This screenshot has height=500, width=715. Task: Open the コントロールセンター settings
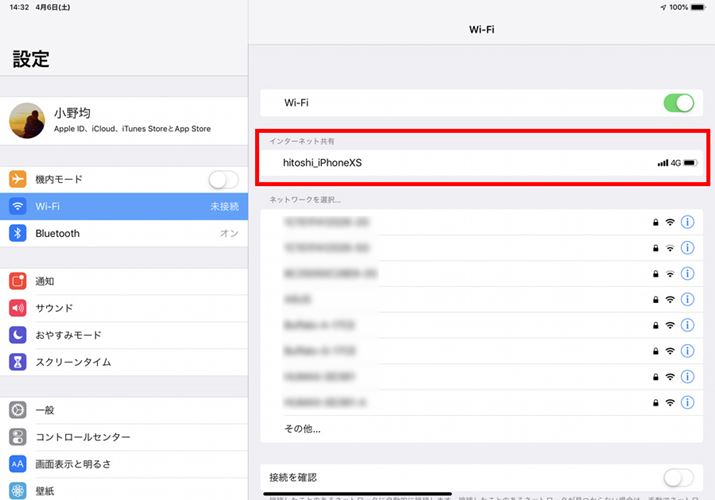point(124,437)
